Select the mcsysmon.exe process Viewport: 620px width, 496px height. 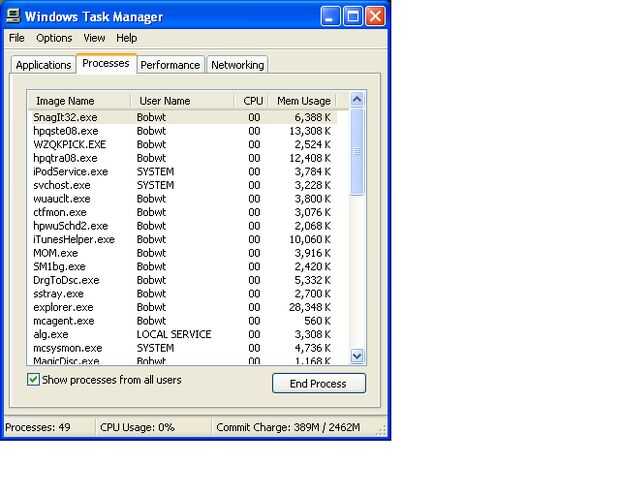click(182, 348)
